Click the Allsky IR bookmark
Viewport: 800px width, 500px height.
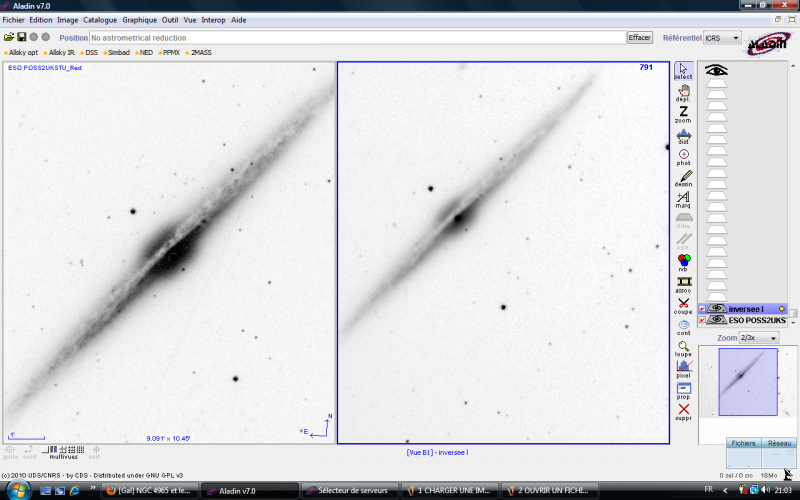(59, 53)
